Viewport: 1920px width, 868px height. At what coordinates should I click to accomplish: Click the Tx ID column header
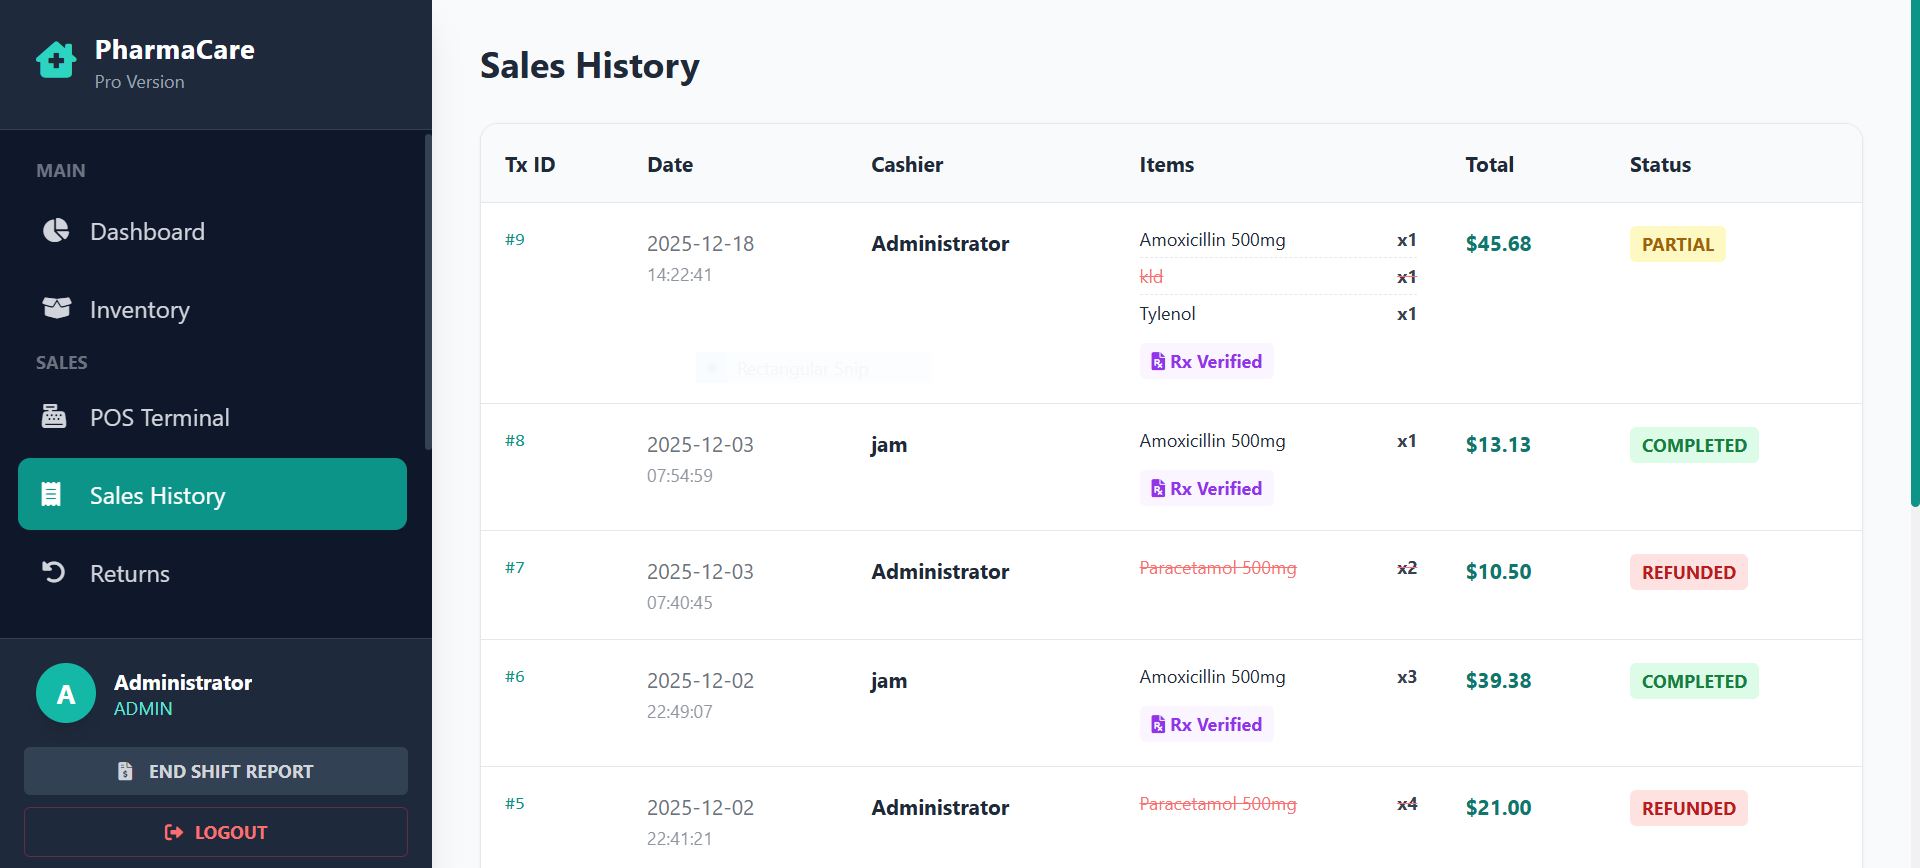click(x=530, y=165)
